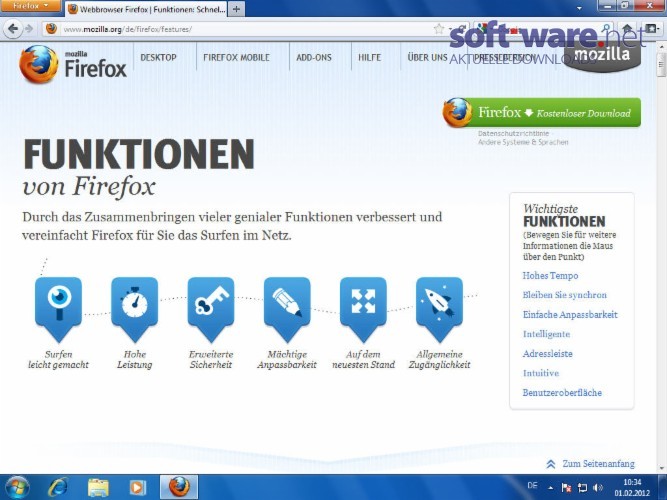Click the Surfen leicht gemacht magnifier icon
This screenshot has width=667, height=500.
[58, 309]
